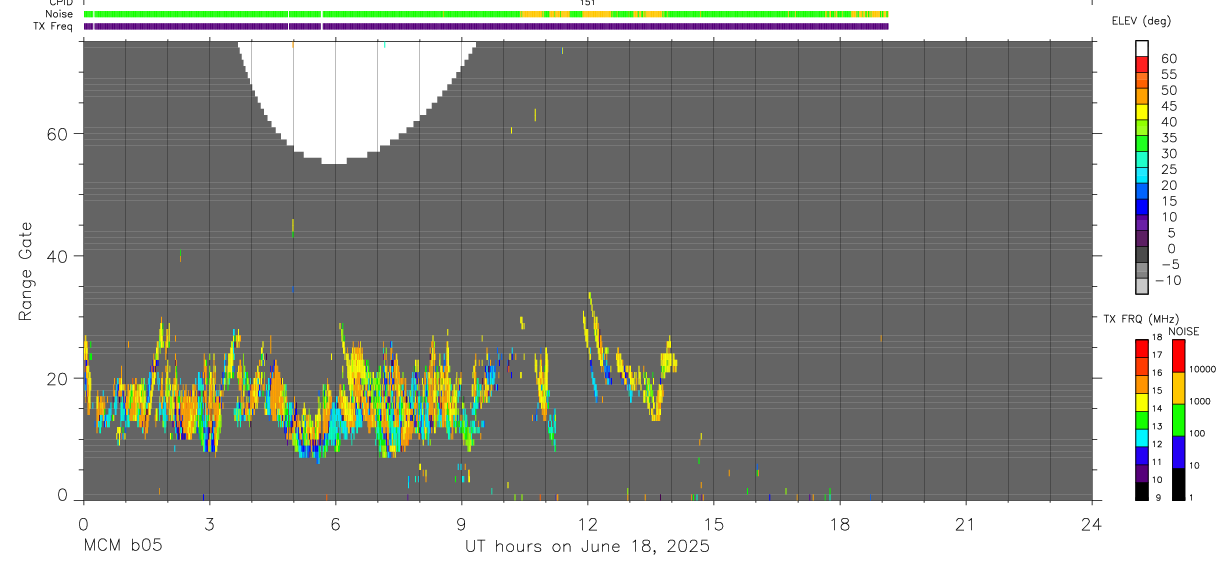Select the 'ELEV (deg)' legend title
The image size is (1228, 567).
(1141, 21)
